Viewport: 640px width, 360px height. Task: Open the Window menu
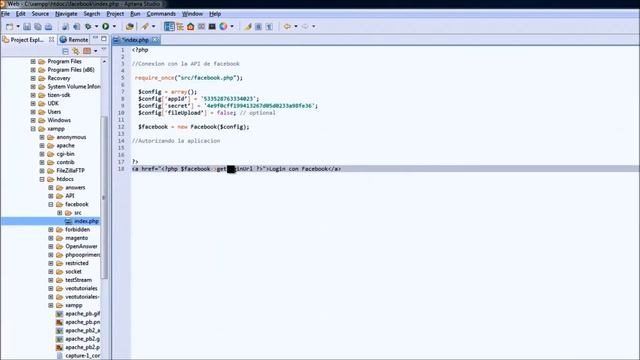coord(192,14)
